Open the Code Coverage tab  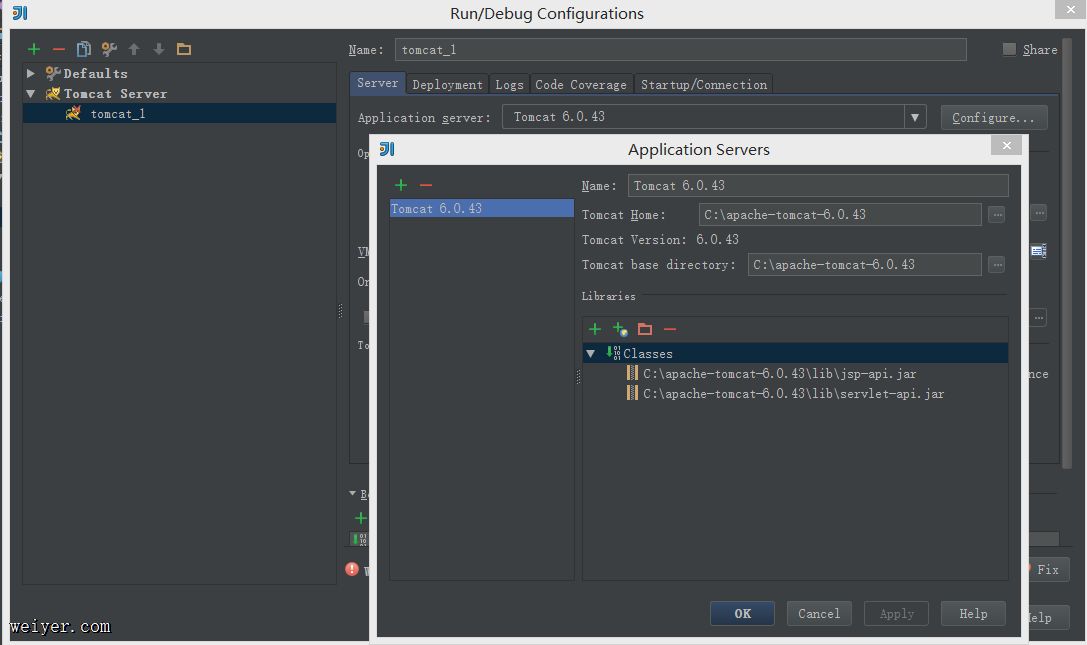[x=581, y=85]
